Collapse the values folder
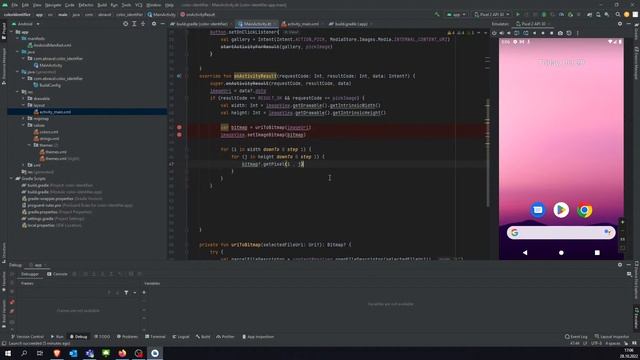Screen dimensions: 640x360 click(x=24, y=125)
